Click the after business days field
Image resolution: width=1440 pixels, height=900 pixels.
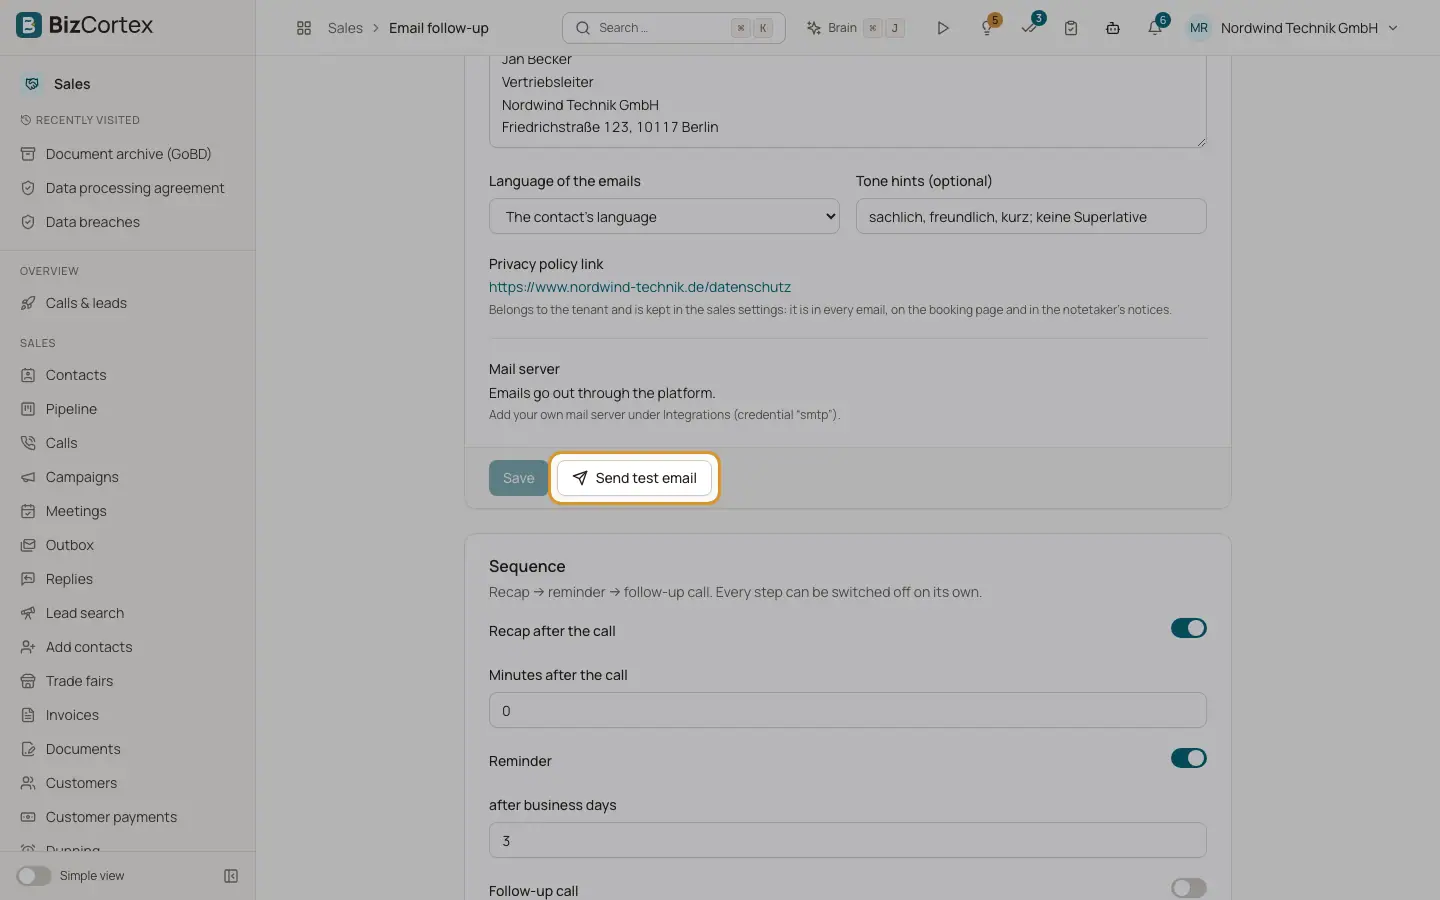point(848,840)
